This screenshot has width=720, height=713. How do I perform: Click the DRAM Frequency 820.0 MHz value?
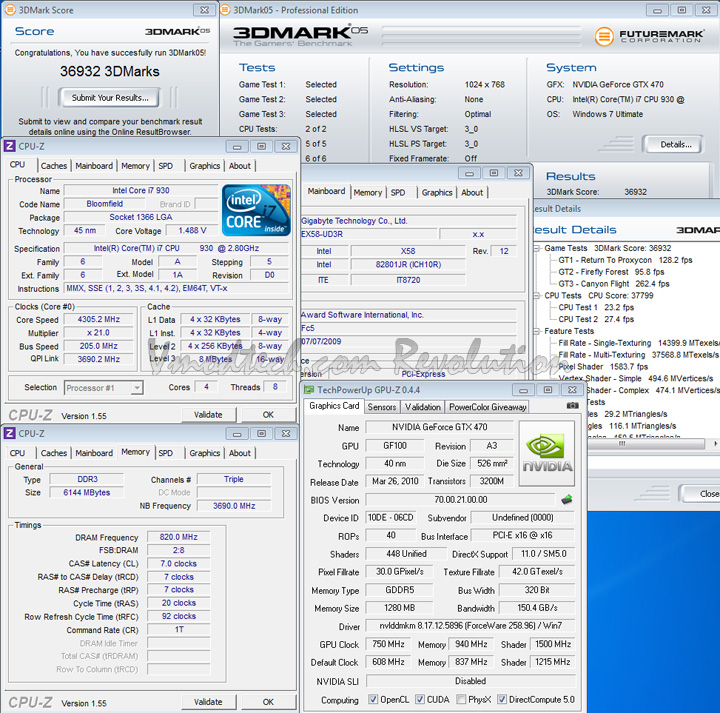(x=179, y=537)
